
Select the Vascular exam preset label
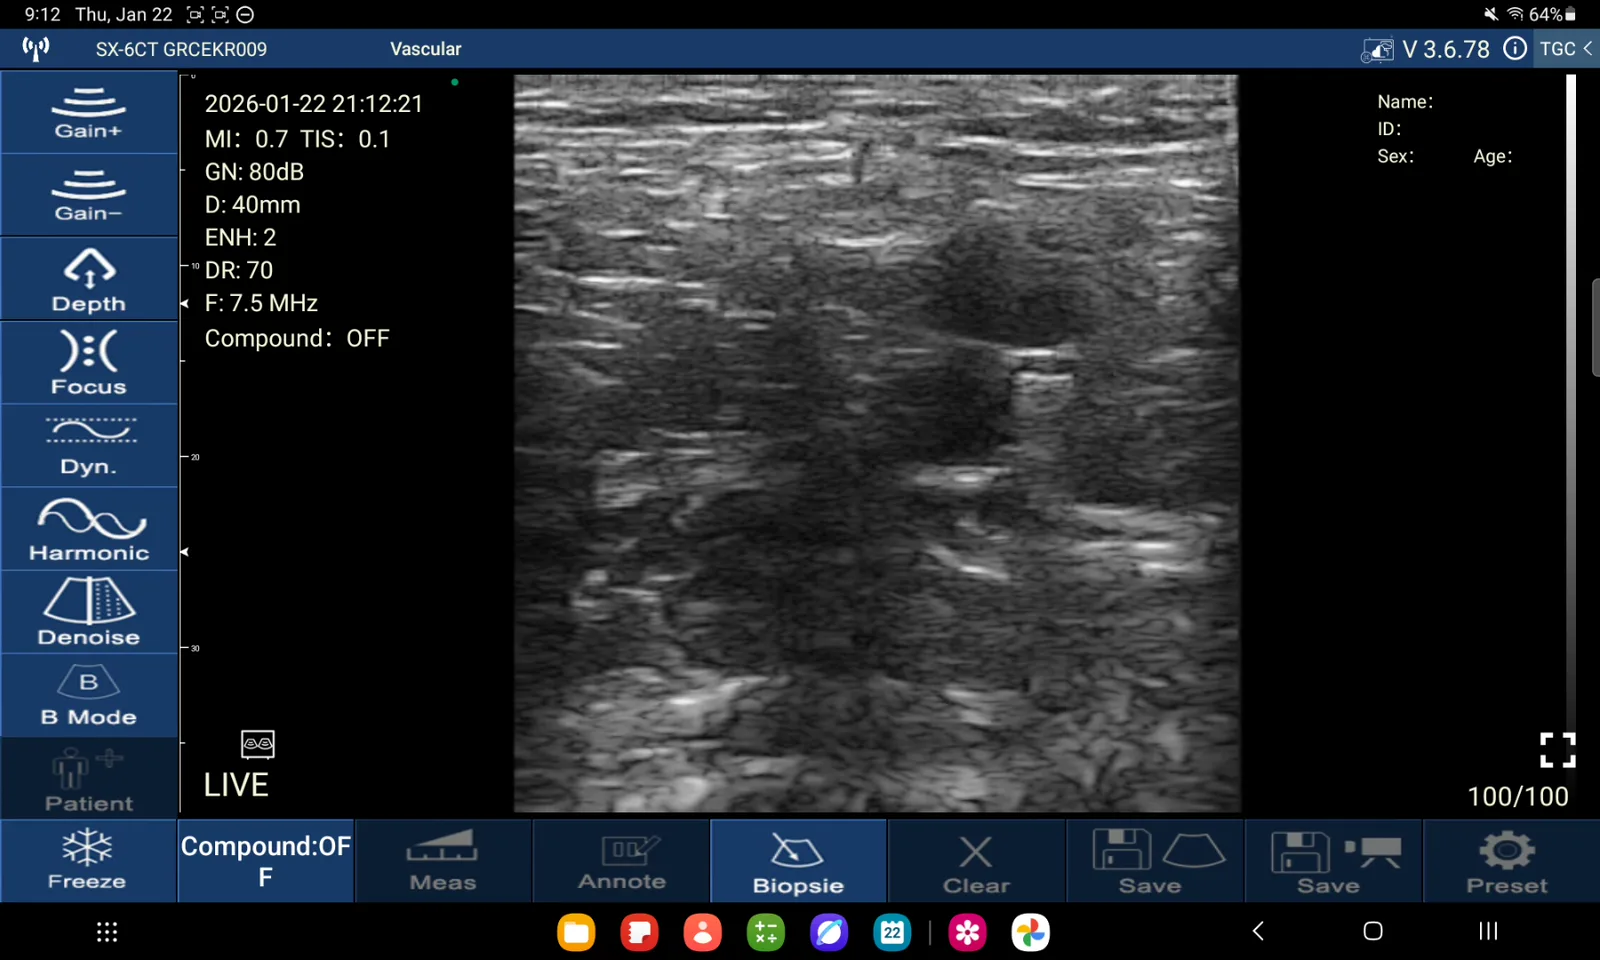click(x=425, y=49)
